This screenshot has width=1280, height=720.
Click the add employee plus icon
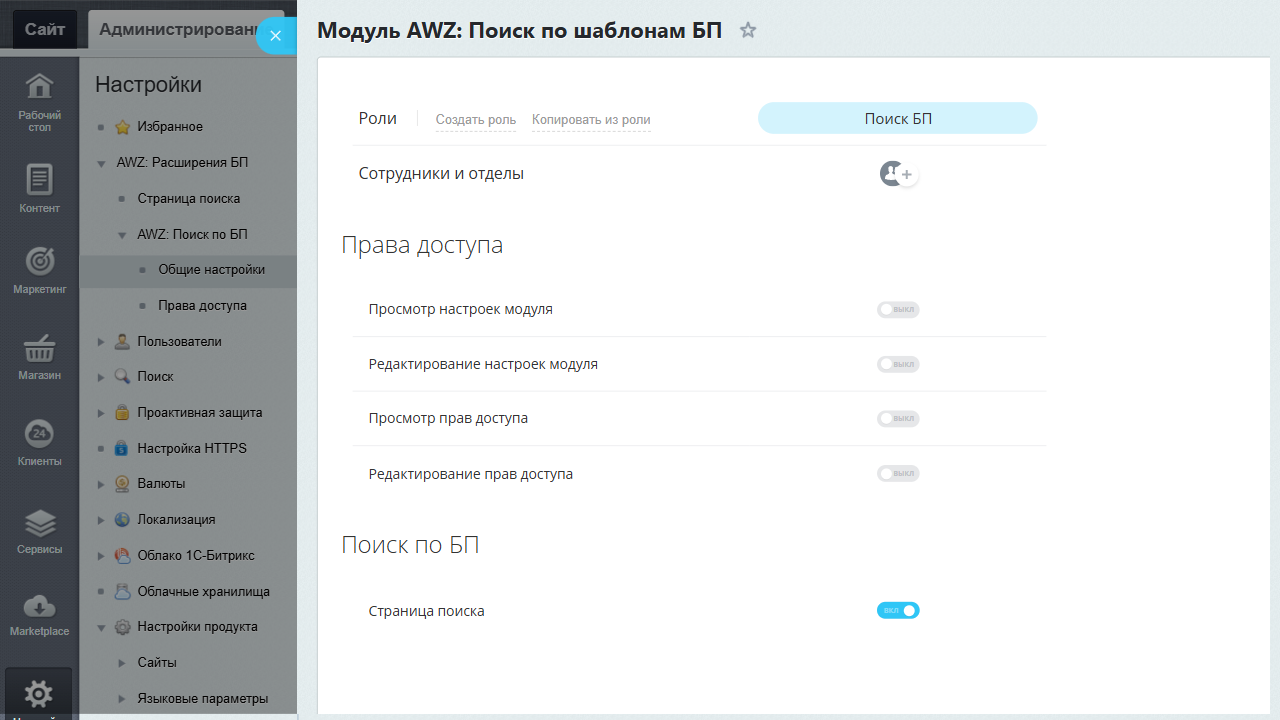(906, 175)
